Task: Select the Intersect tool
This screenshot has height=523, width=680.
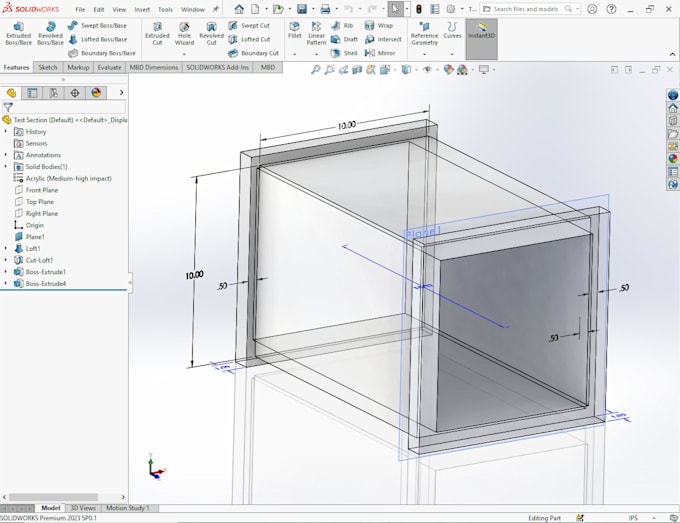Action: 383,39
